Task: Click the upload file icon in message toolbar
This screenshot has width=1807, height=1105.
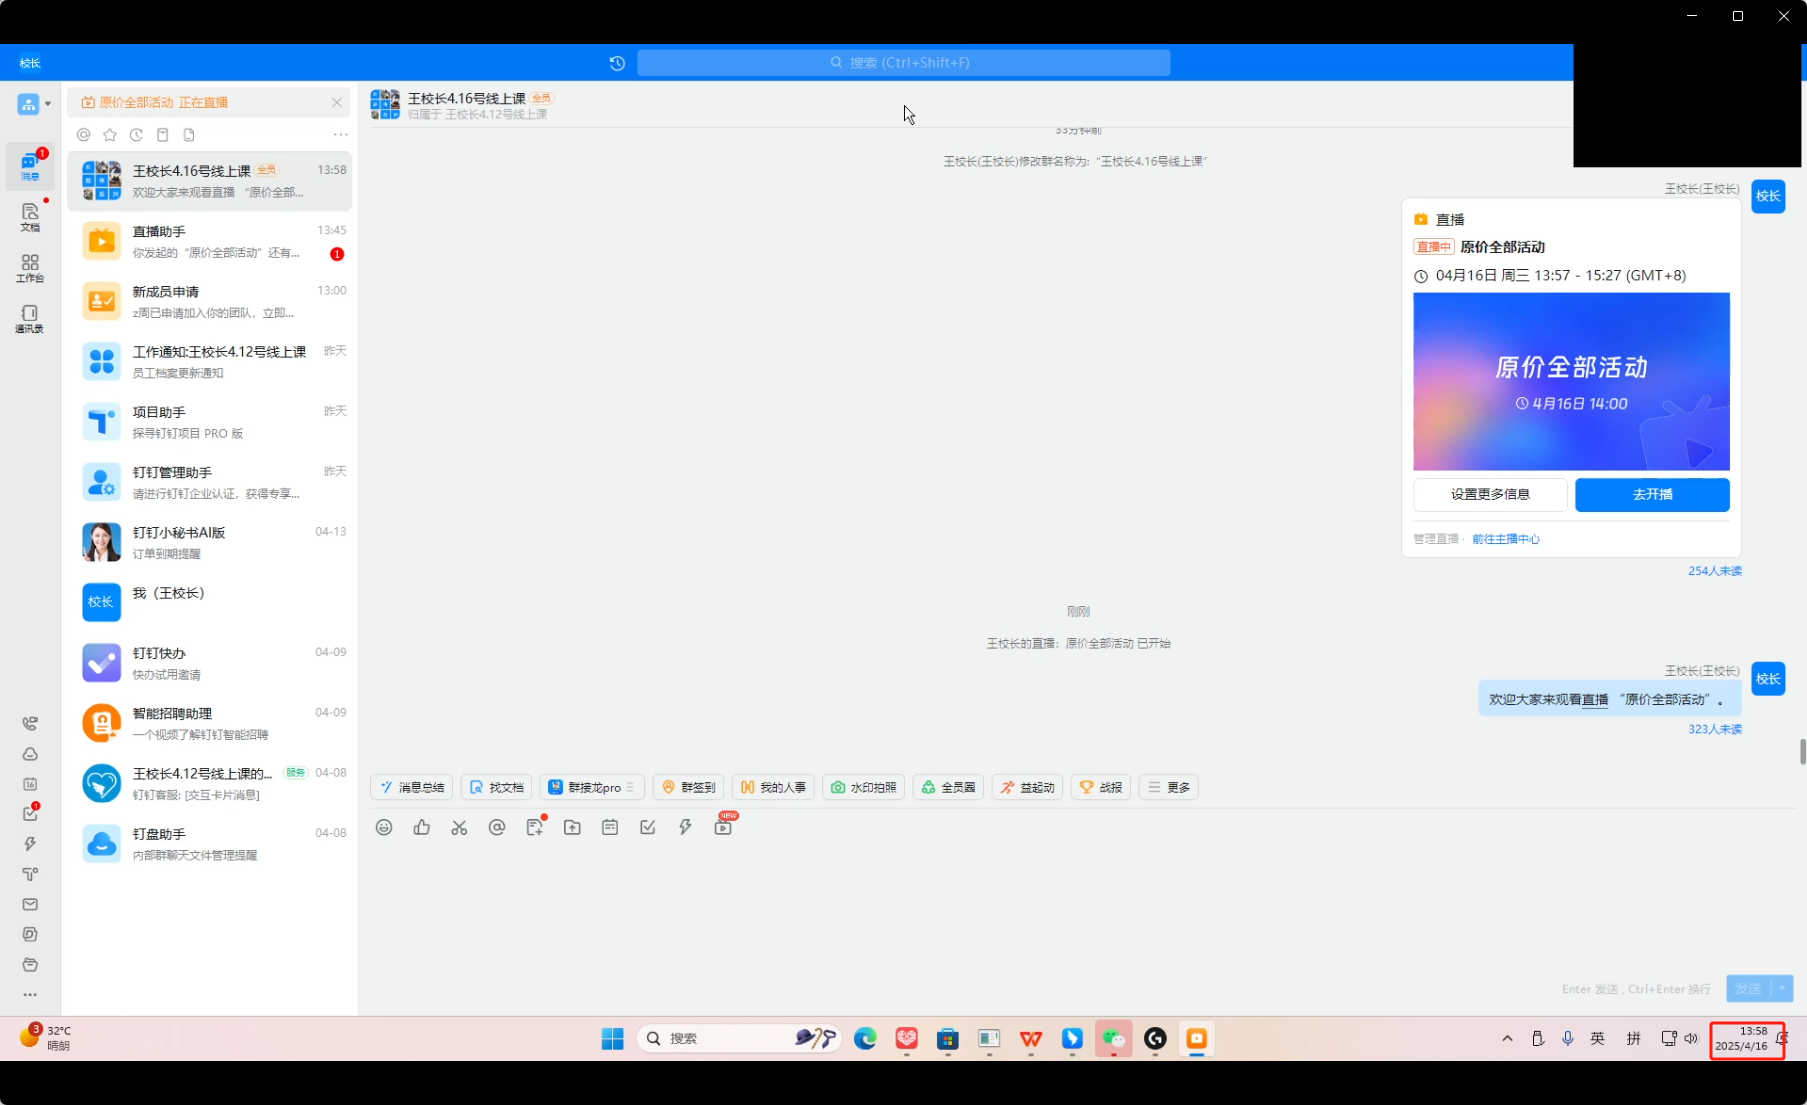Action: click(572, 827)
